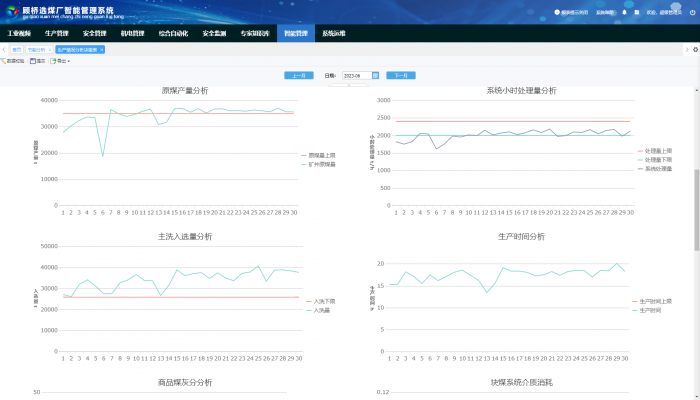Screen dimensions: 700x400
Task: Click the date input field
Action: click(x=355, y=75)
